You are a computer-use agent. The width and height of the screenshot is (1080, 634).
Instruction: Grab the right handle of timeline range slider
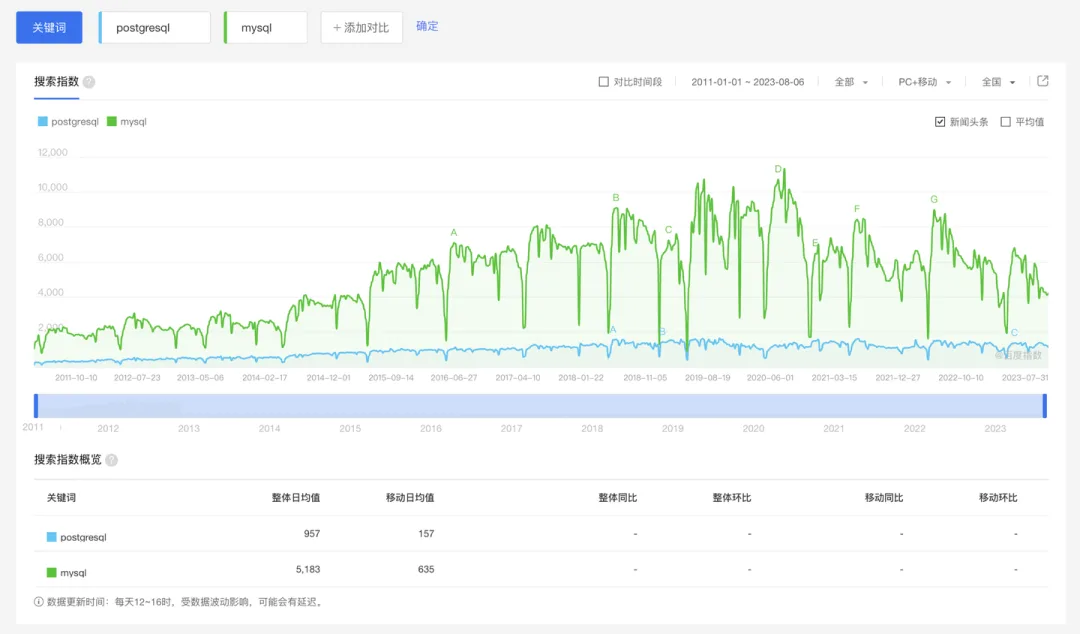tap(1045, 406)
